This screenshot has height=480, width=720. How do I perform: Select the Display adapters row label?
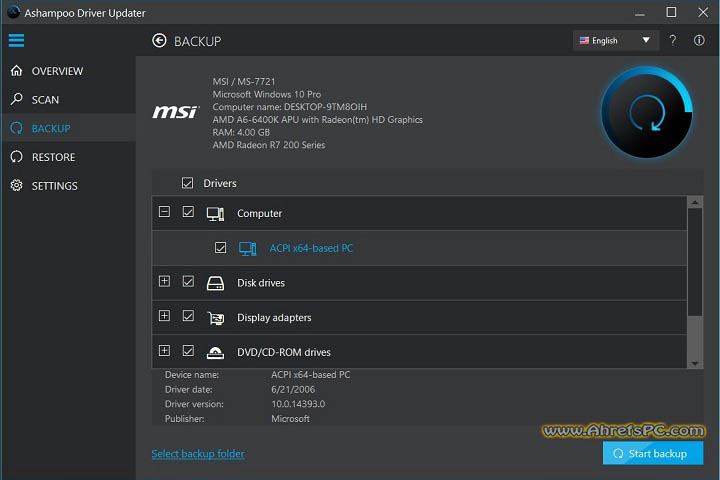click(x=274, y=318)
